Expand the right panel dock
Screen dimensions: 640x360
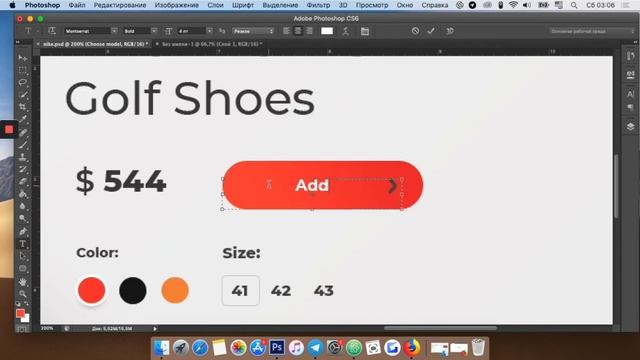635,42
